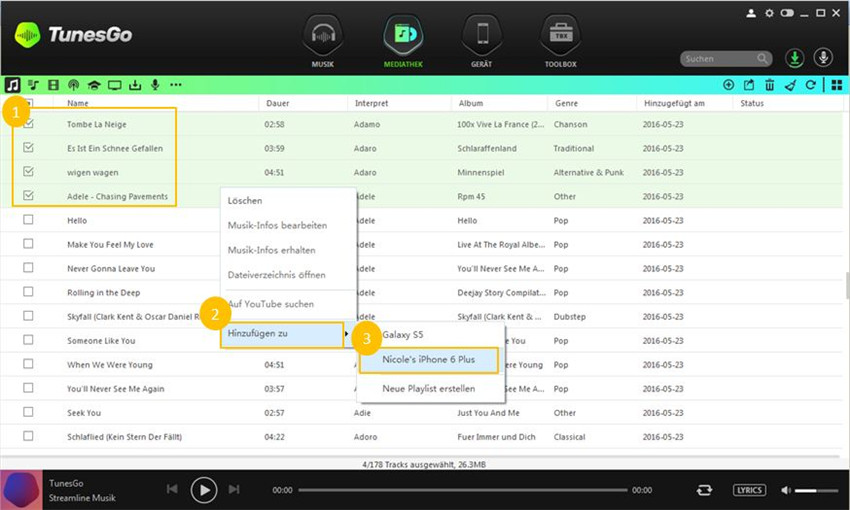Skip to the previous track
This screenshot has height=510, width=850.
coord(172,489)
